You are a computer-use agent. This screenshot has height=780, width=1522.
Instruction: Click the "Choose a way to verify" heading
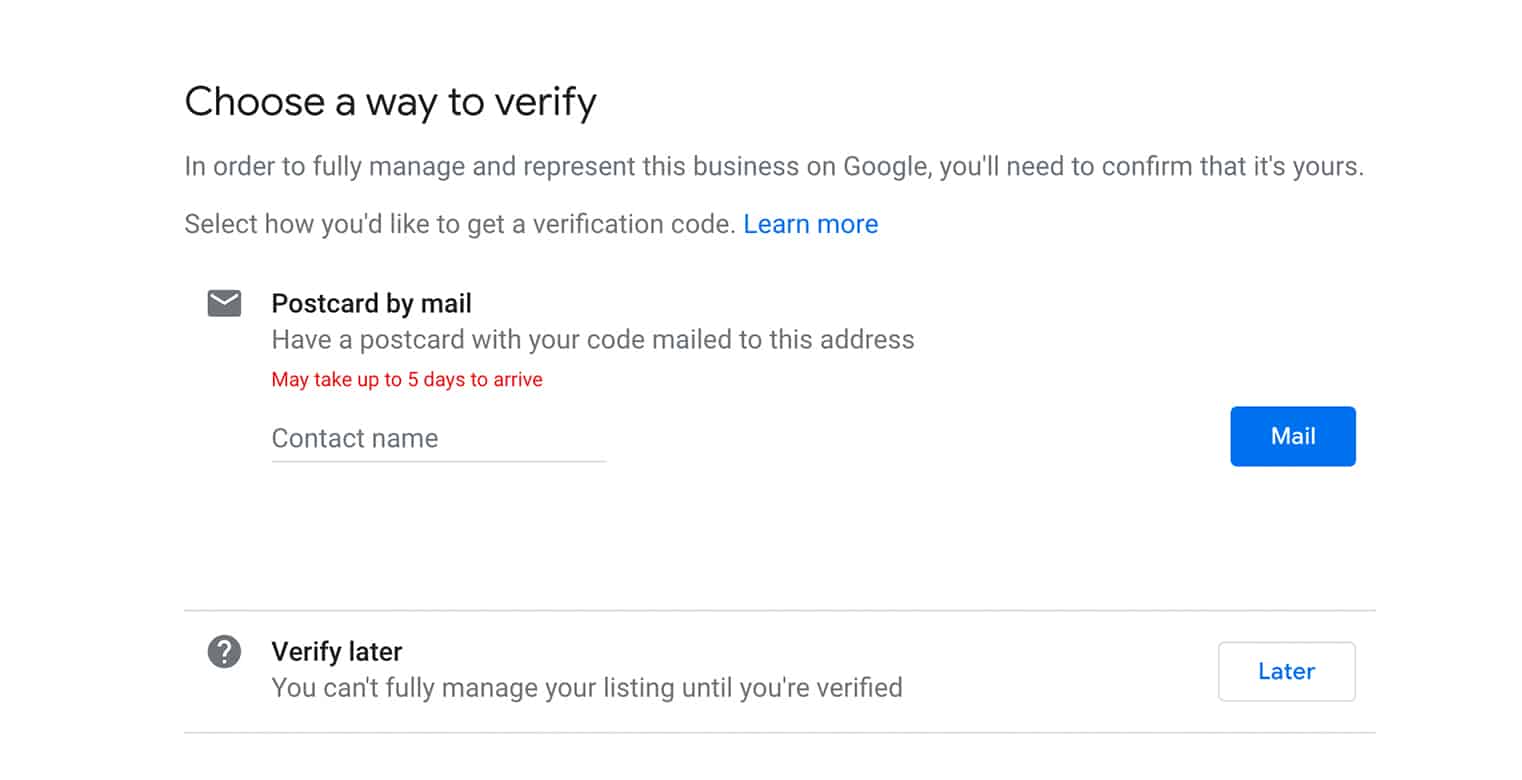point(390,102)
